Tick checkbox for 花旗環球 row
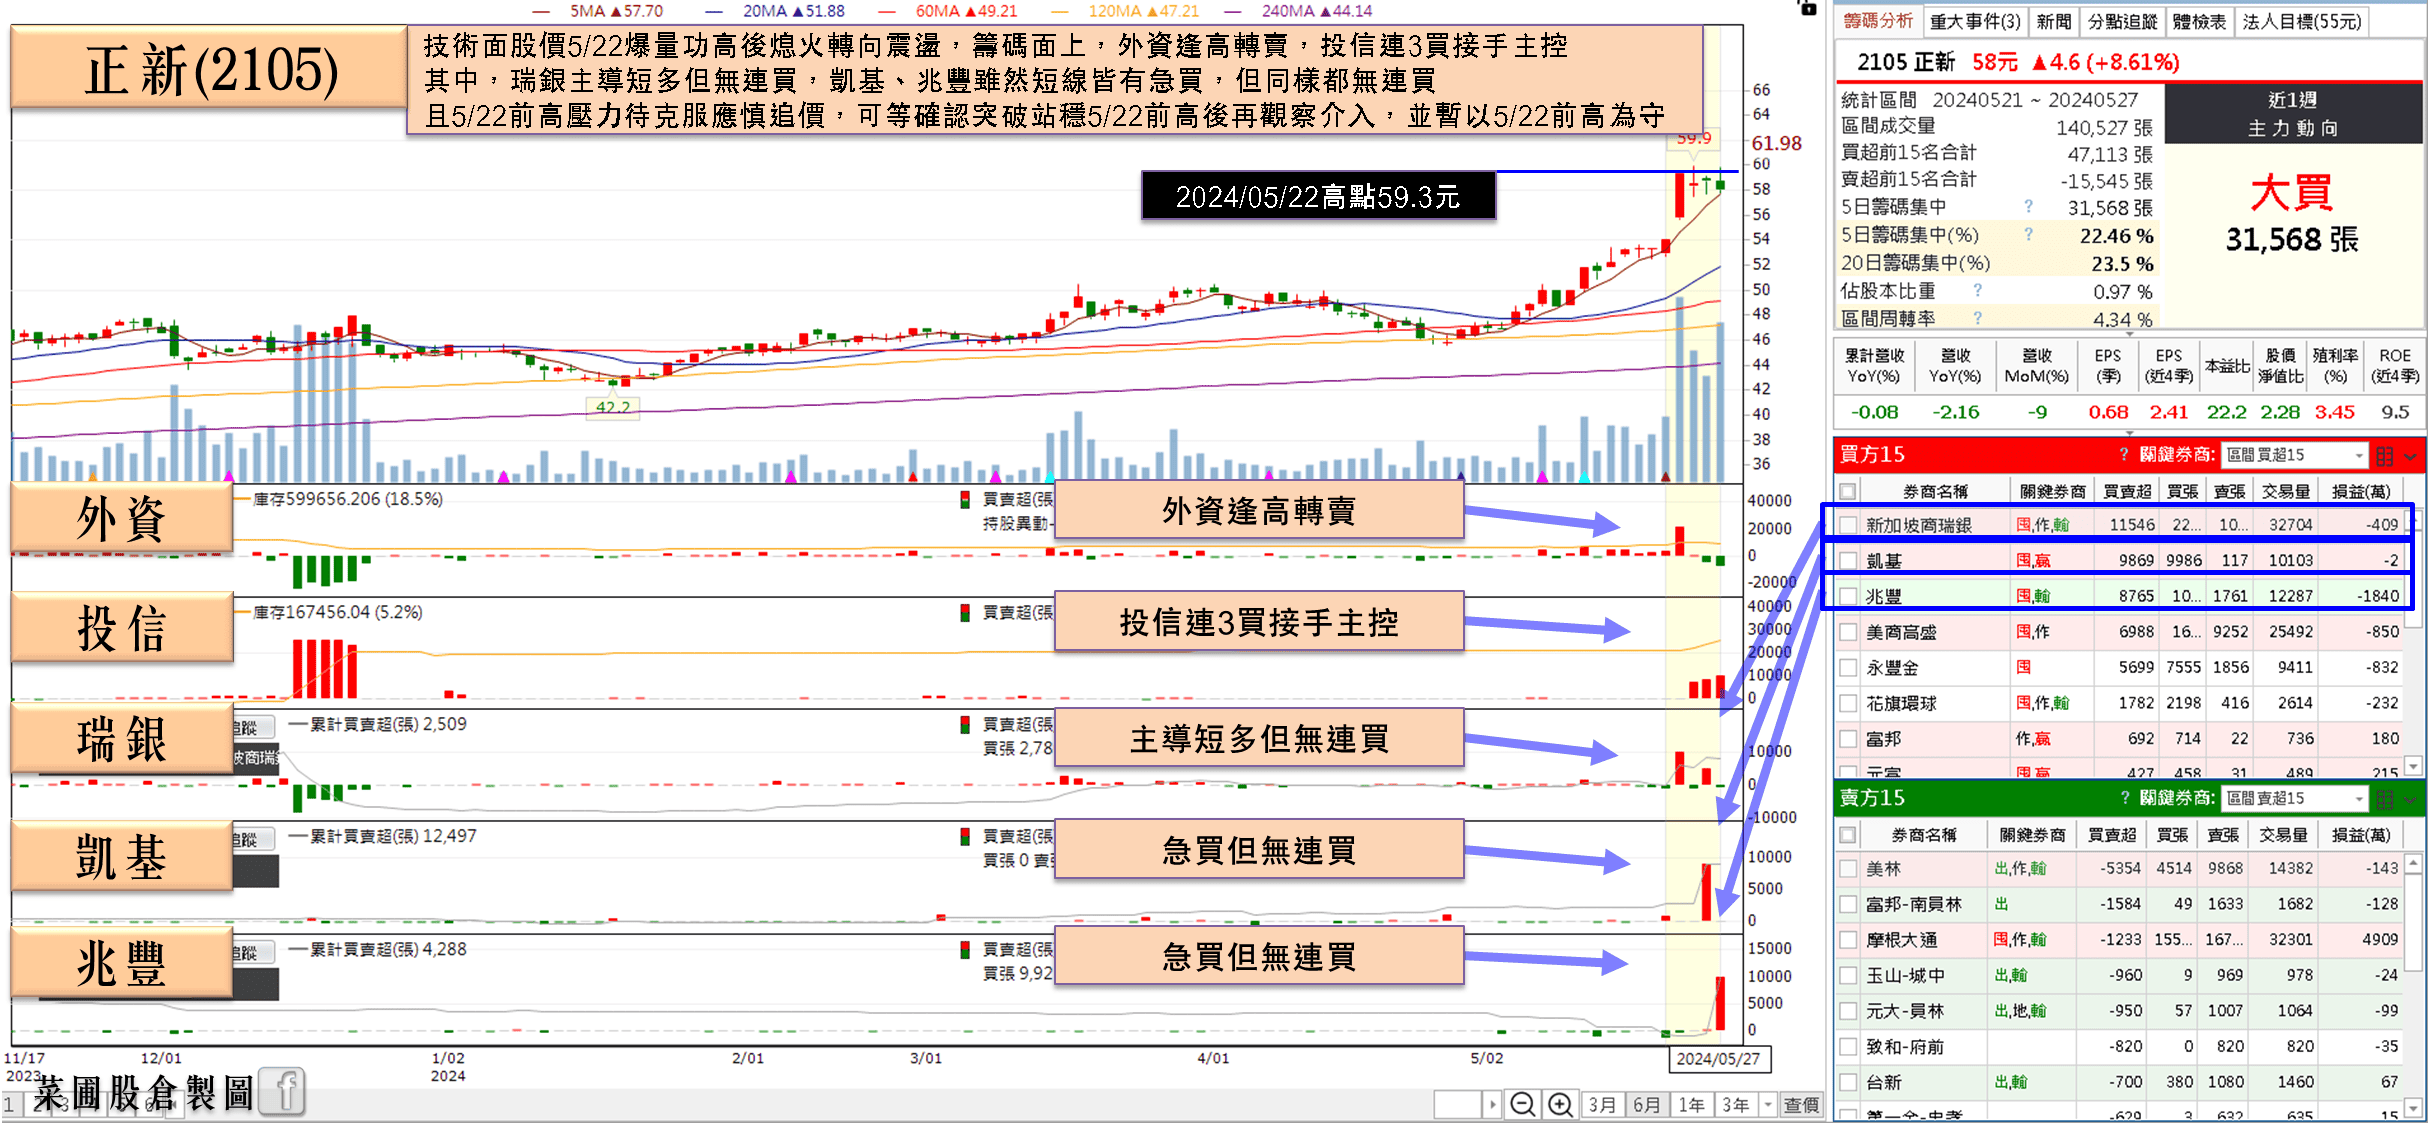Image resolution: width=2428 pixels, height=1146 pixels. tap(1848, 703)
